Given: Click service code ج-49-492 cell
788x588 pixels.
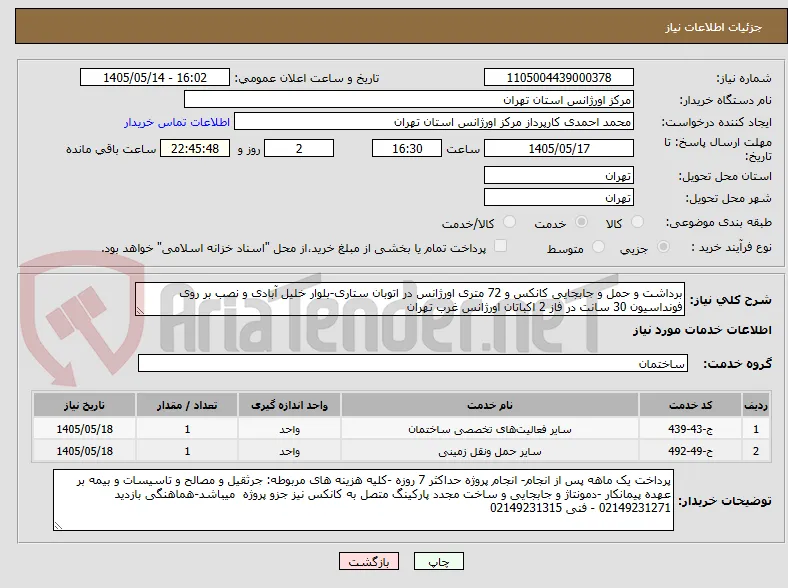Looking at the screenshot, I should (691, 451).
